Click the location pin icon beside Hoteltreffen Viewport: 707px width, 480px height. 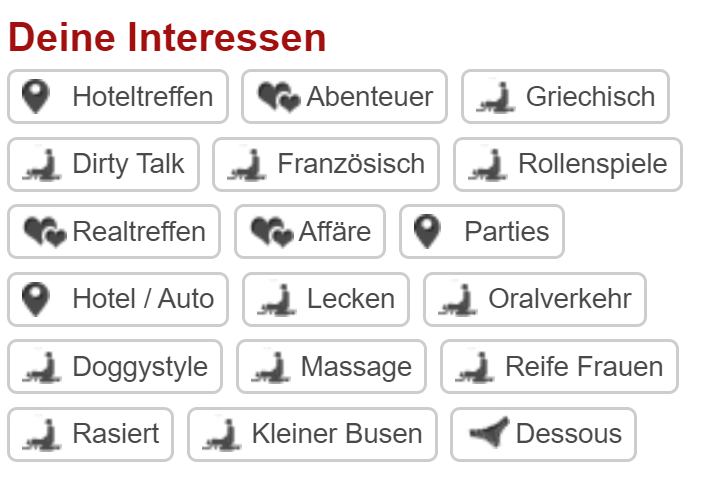click(36, 97)
